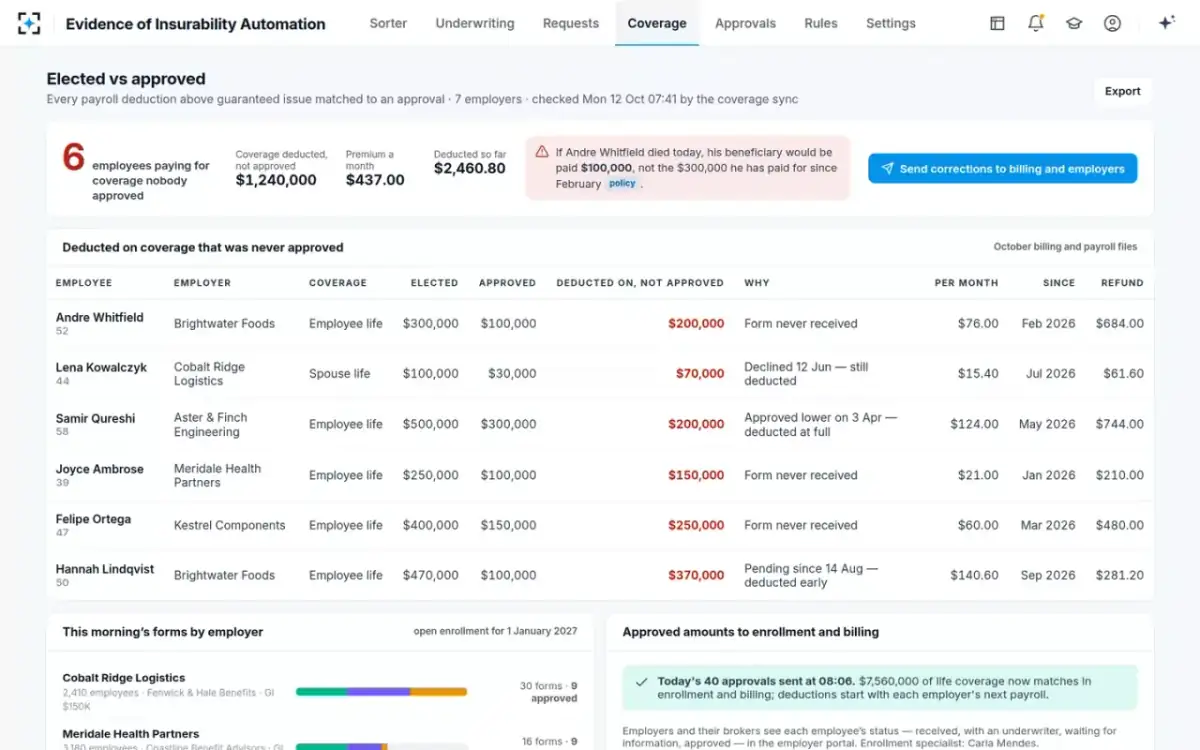1200x750 pixels.
Task: Select Lena Kowalczyk in the table
Action: click(x=101, y=367)
